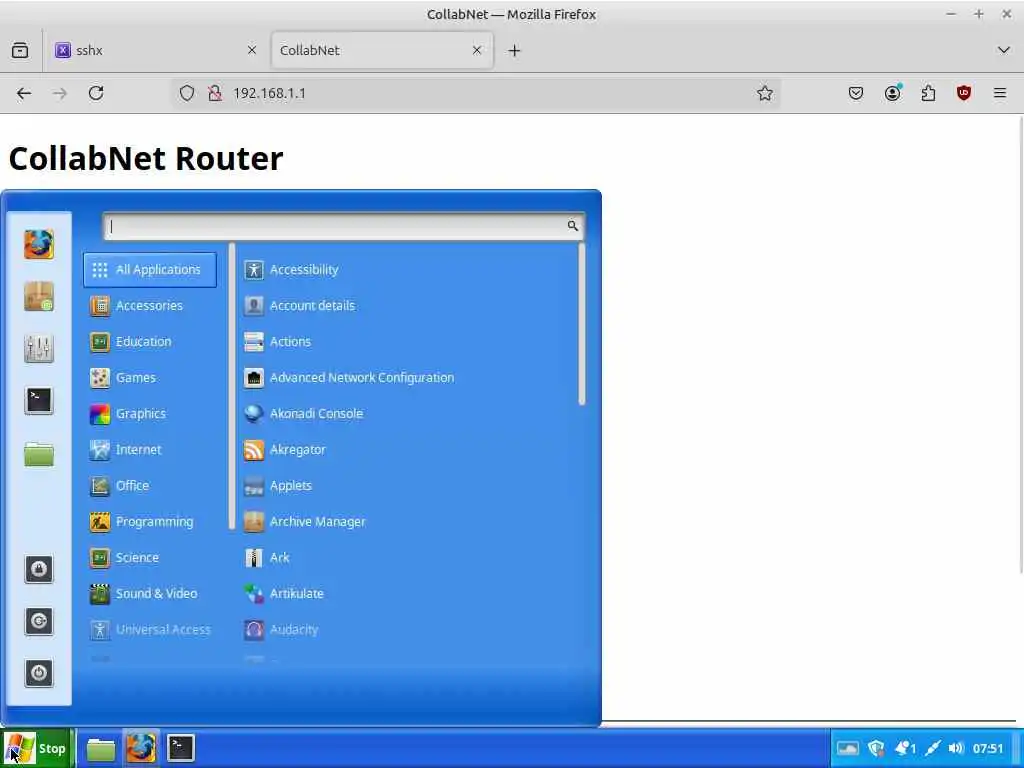The width and height of the screenshot is (1024, 768).
Task: Select the Sound & Video category
Action: point(150,593)
